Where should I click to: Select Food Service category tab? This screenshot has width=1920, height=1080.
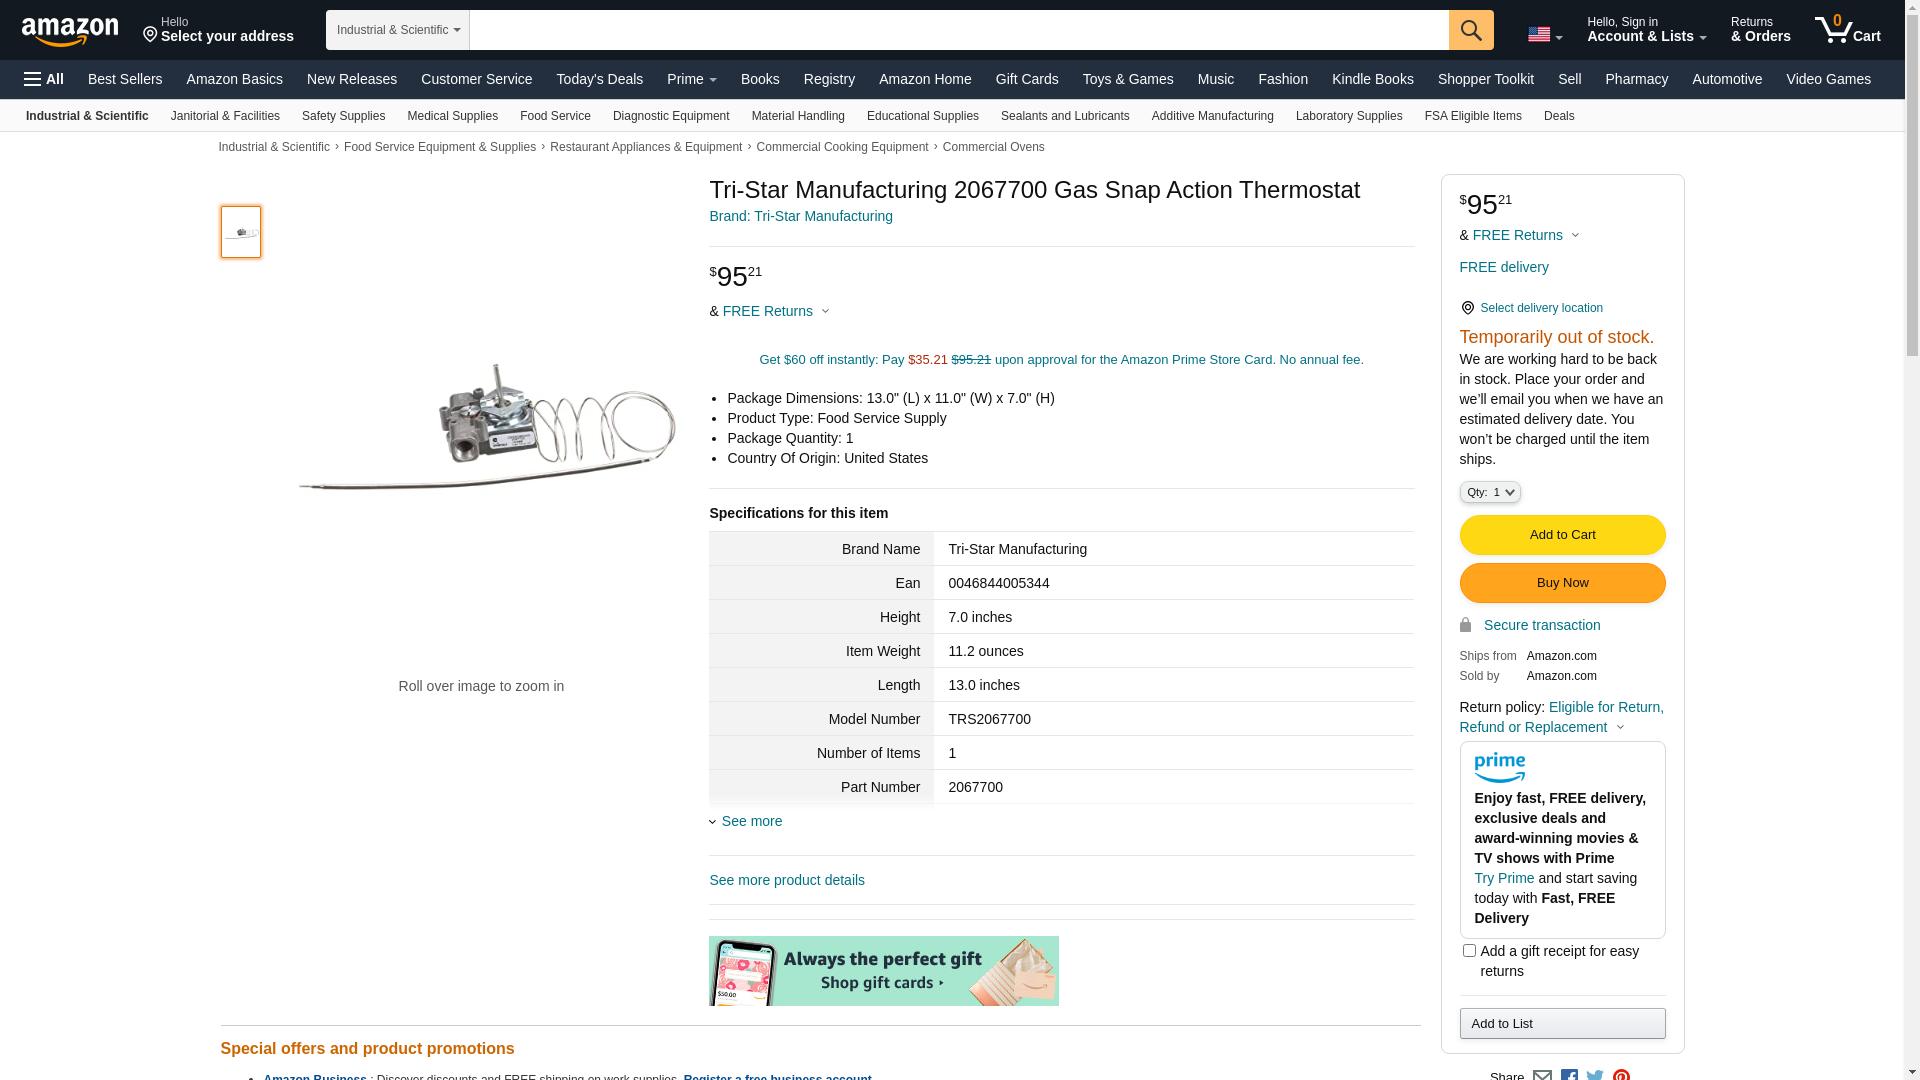point(555,116)
